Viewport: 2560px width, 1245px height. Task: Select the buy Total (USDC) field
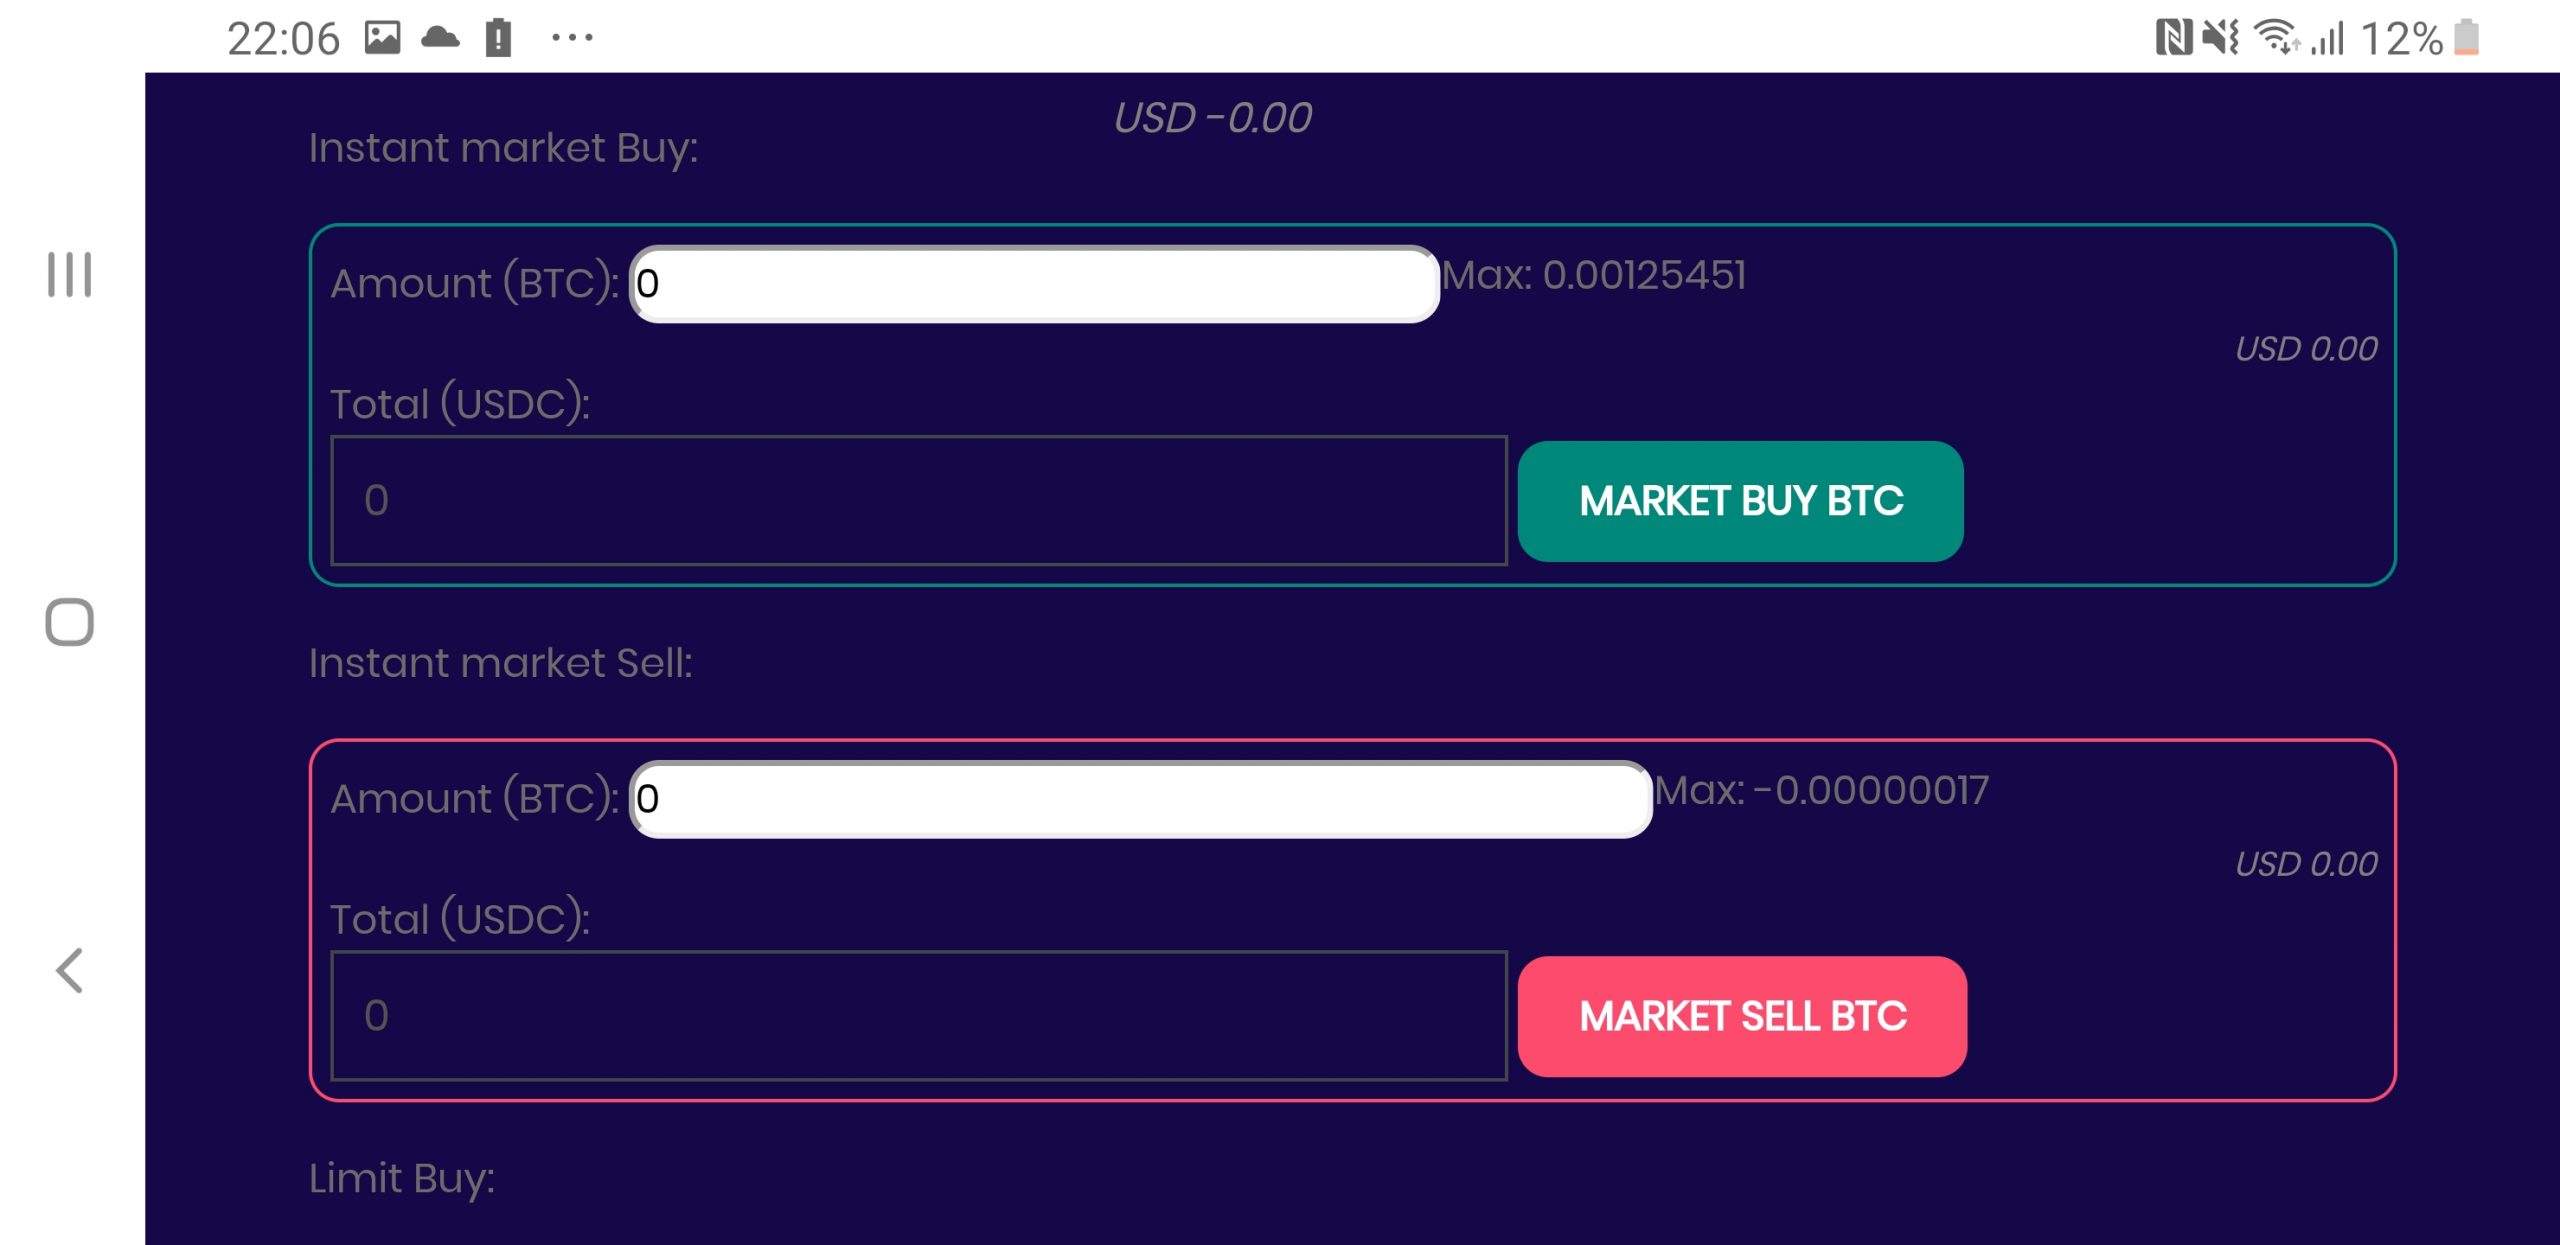click(x=919, y=500)
